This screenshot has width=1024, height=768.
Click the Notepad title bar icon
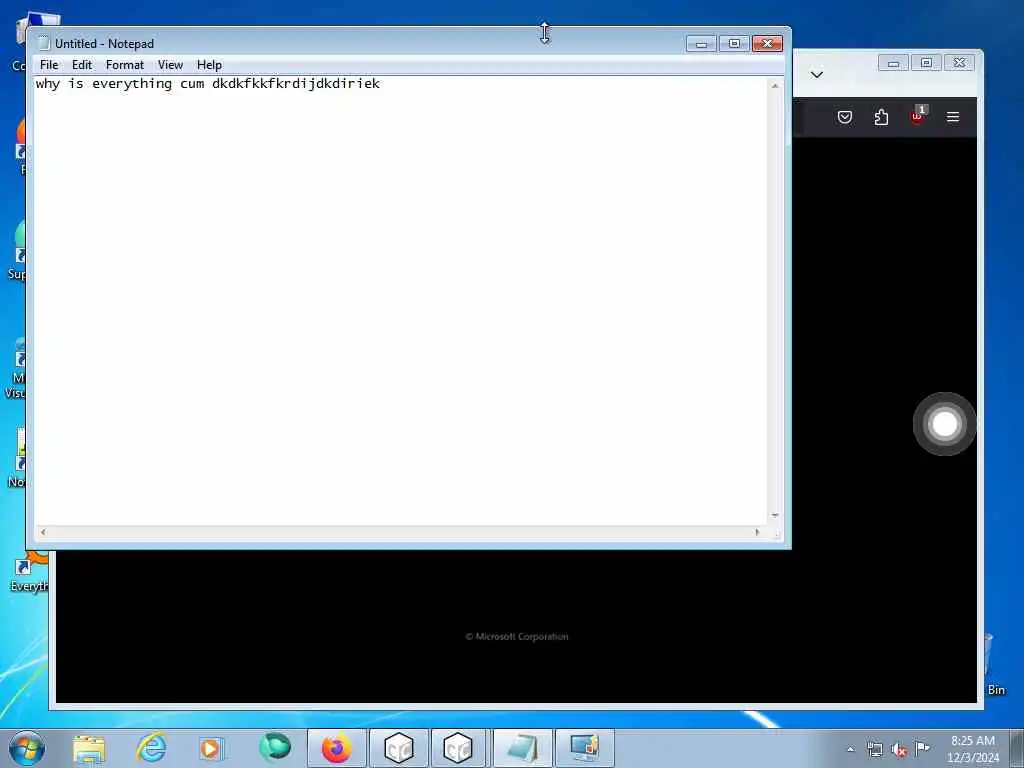[44, 43]
